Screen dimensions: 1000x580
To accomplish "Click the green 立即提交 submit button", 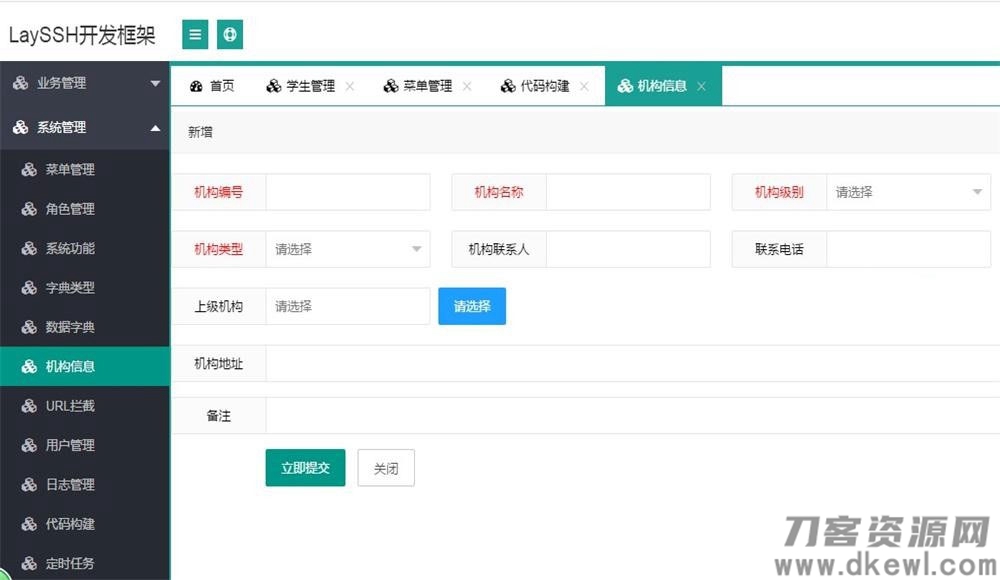I will coord(305,467).
